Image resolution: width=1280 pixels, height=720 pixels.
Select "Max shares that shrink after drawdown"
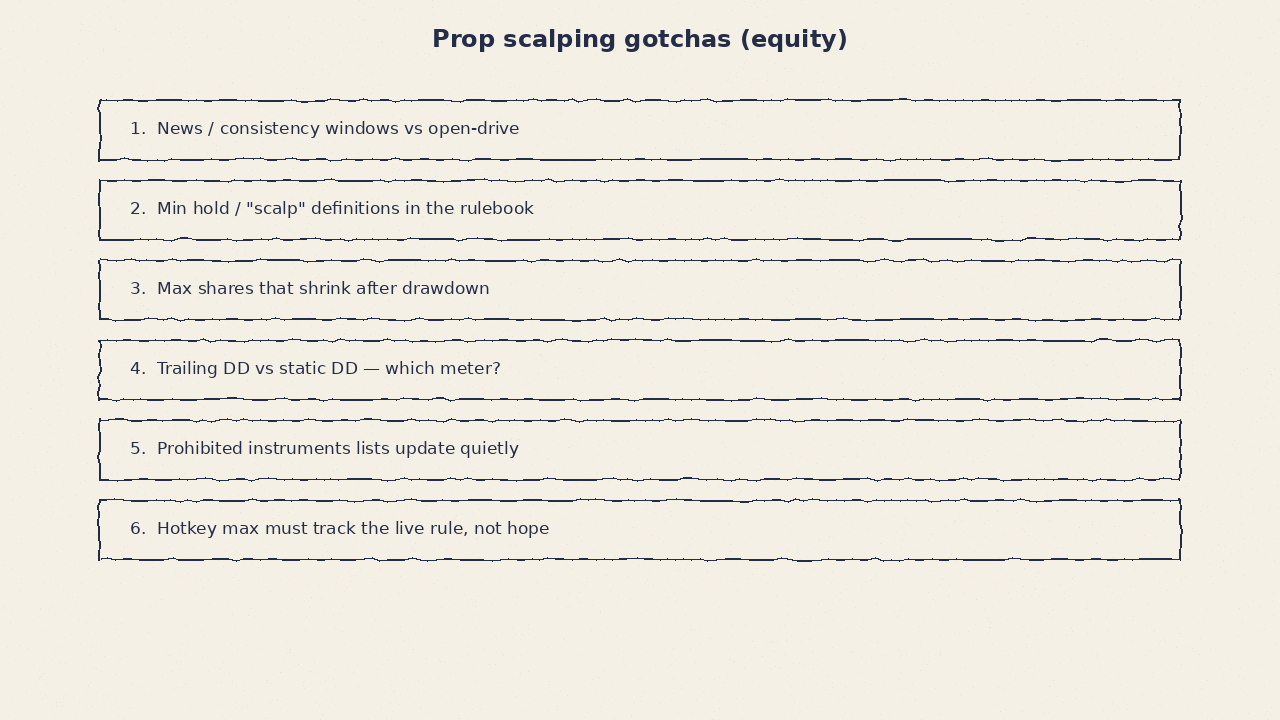point(640,290)
